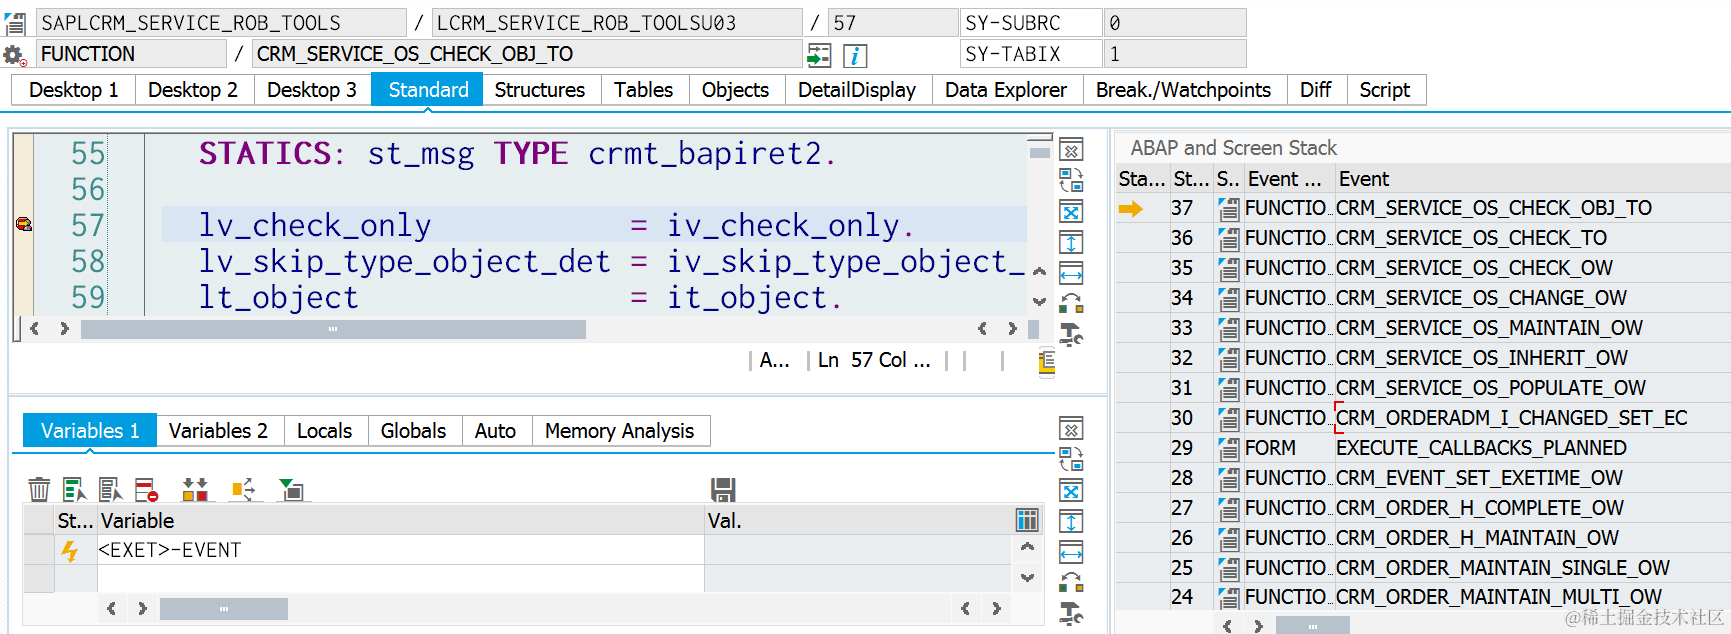
Task: Switch to the Desktop 2 tab
Action: pyautogui.click(x=193, y=90)
